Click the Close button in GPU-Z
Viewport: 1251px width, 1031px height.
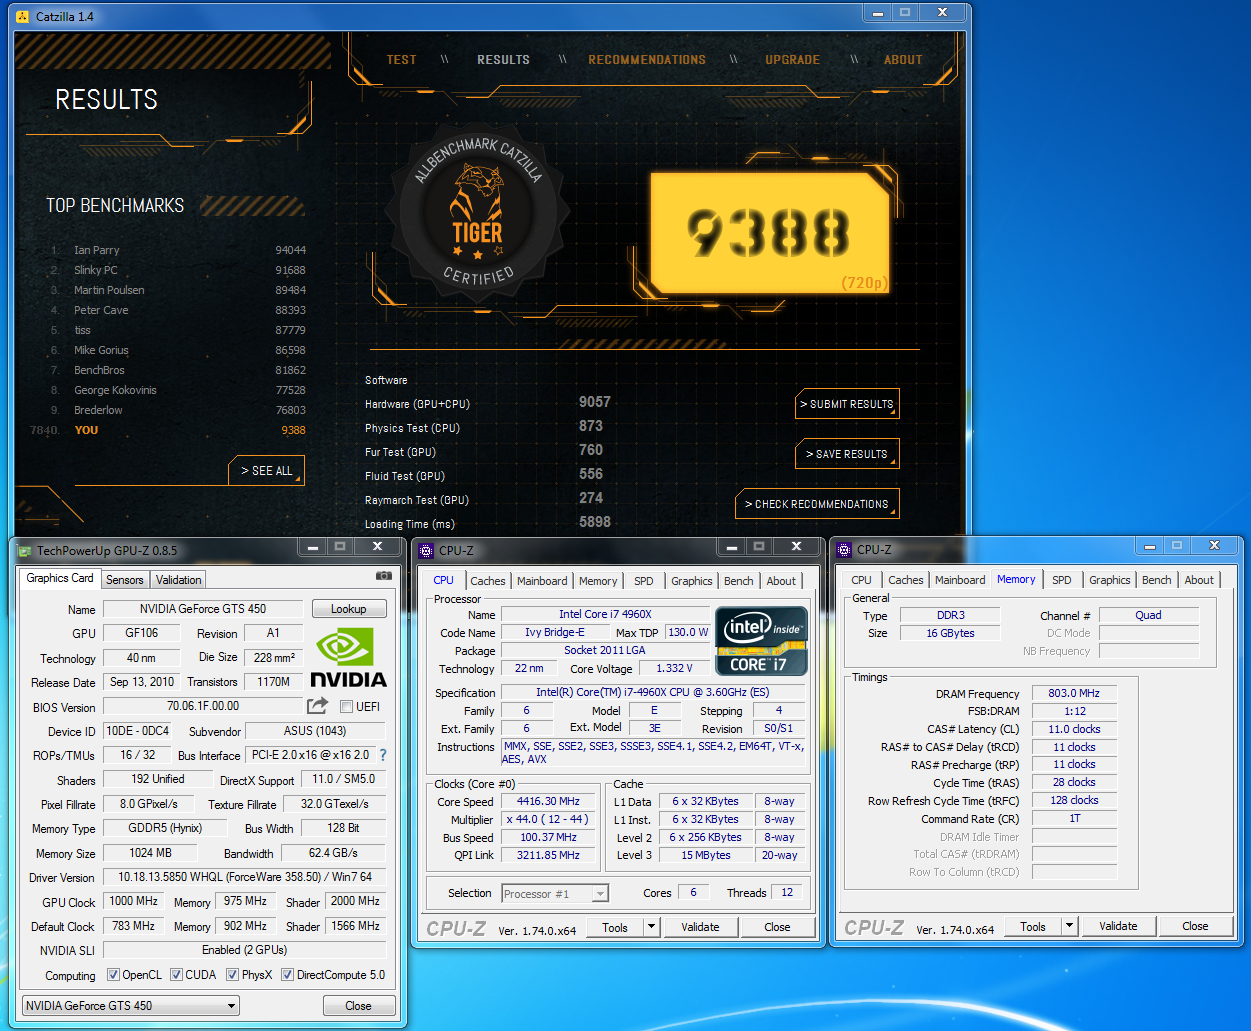[358, 1006]
